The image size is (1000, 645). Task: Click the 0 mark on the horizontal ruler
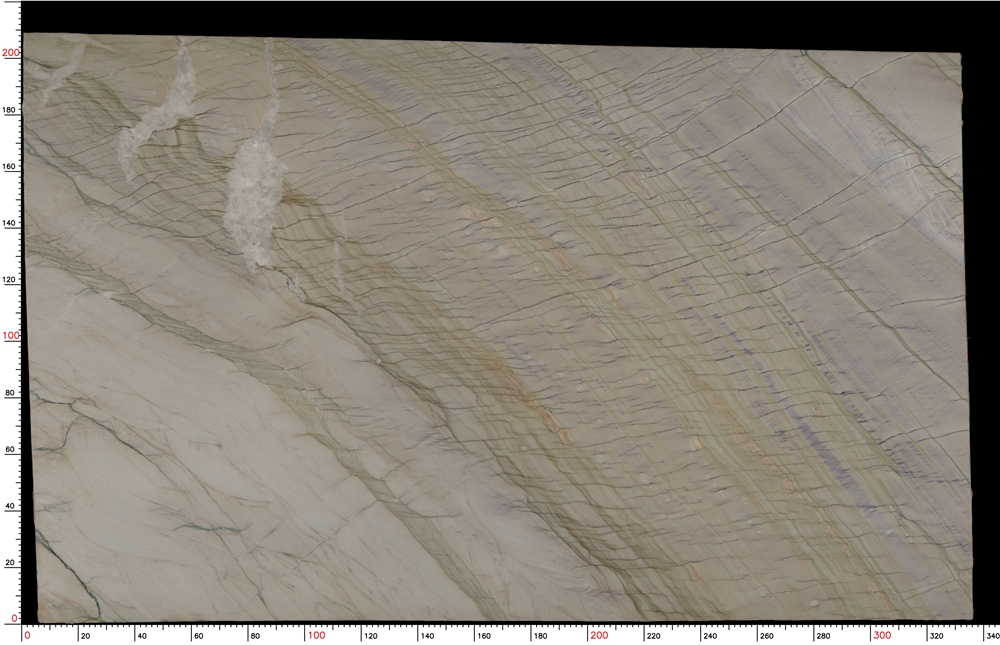coord(27,635)
